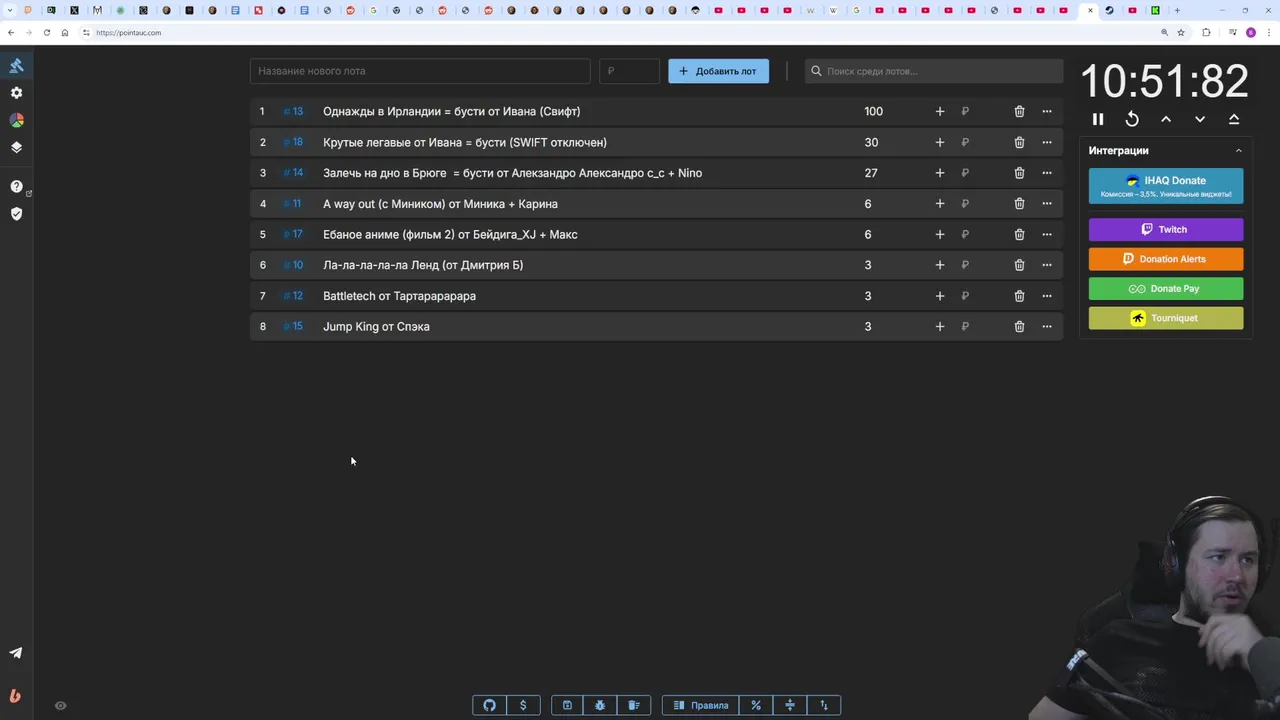The image size is (1280, 720).
Task: Add amount to Залечь на дно lot
Action: click(x=939, y=173)
